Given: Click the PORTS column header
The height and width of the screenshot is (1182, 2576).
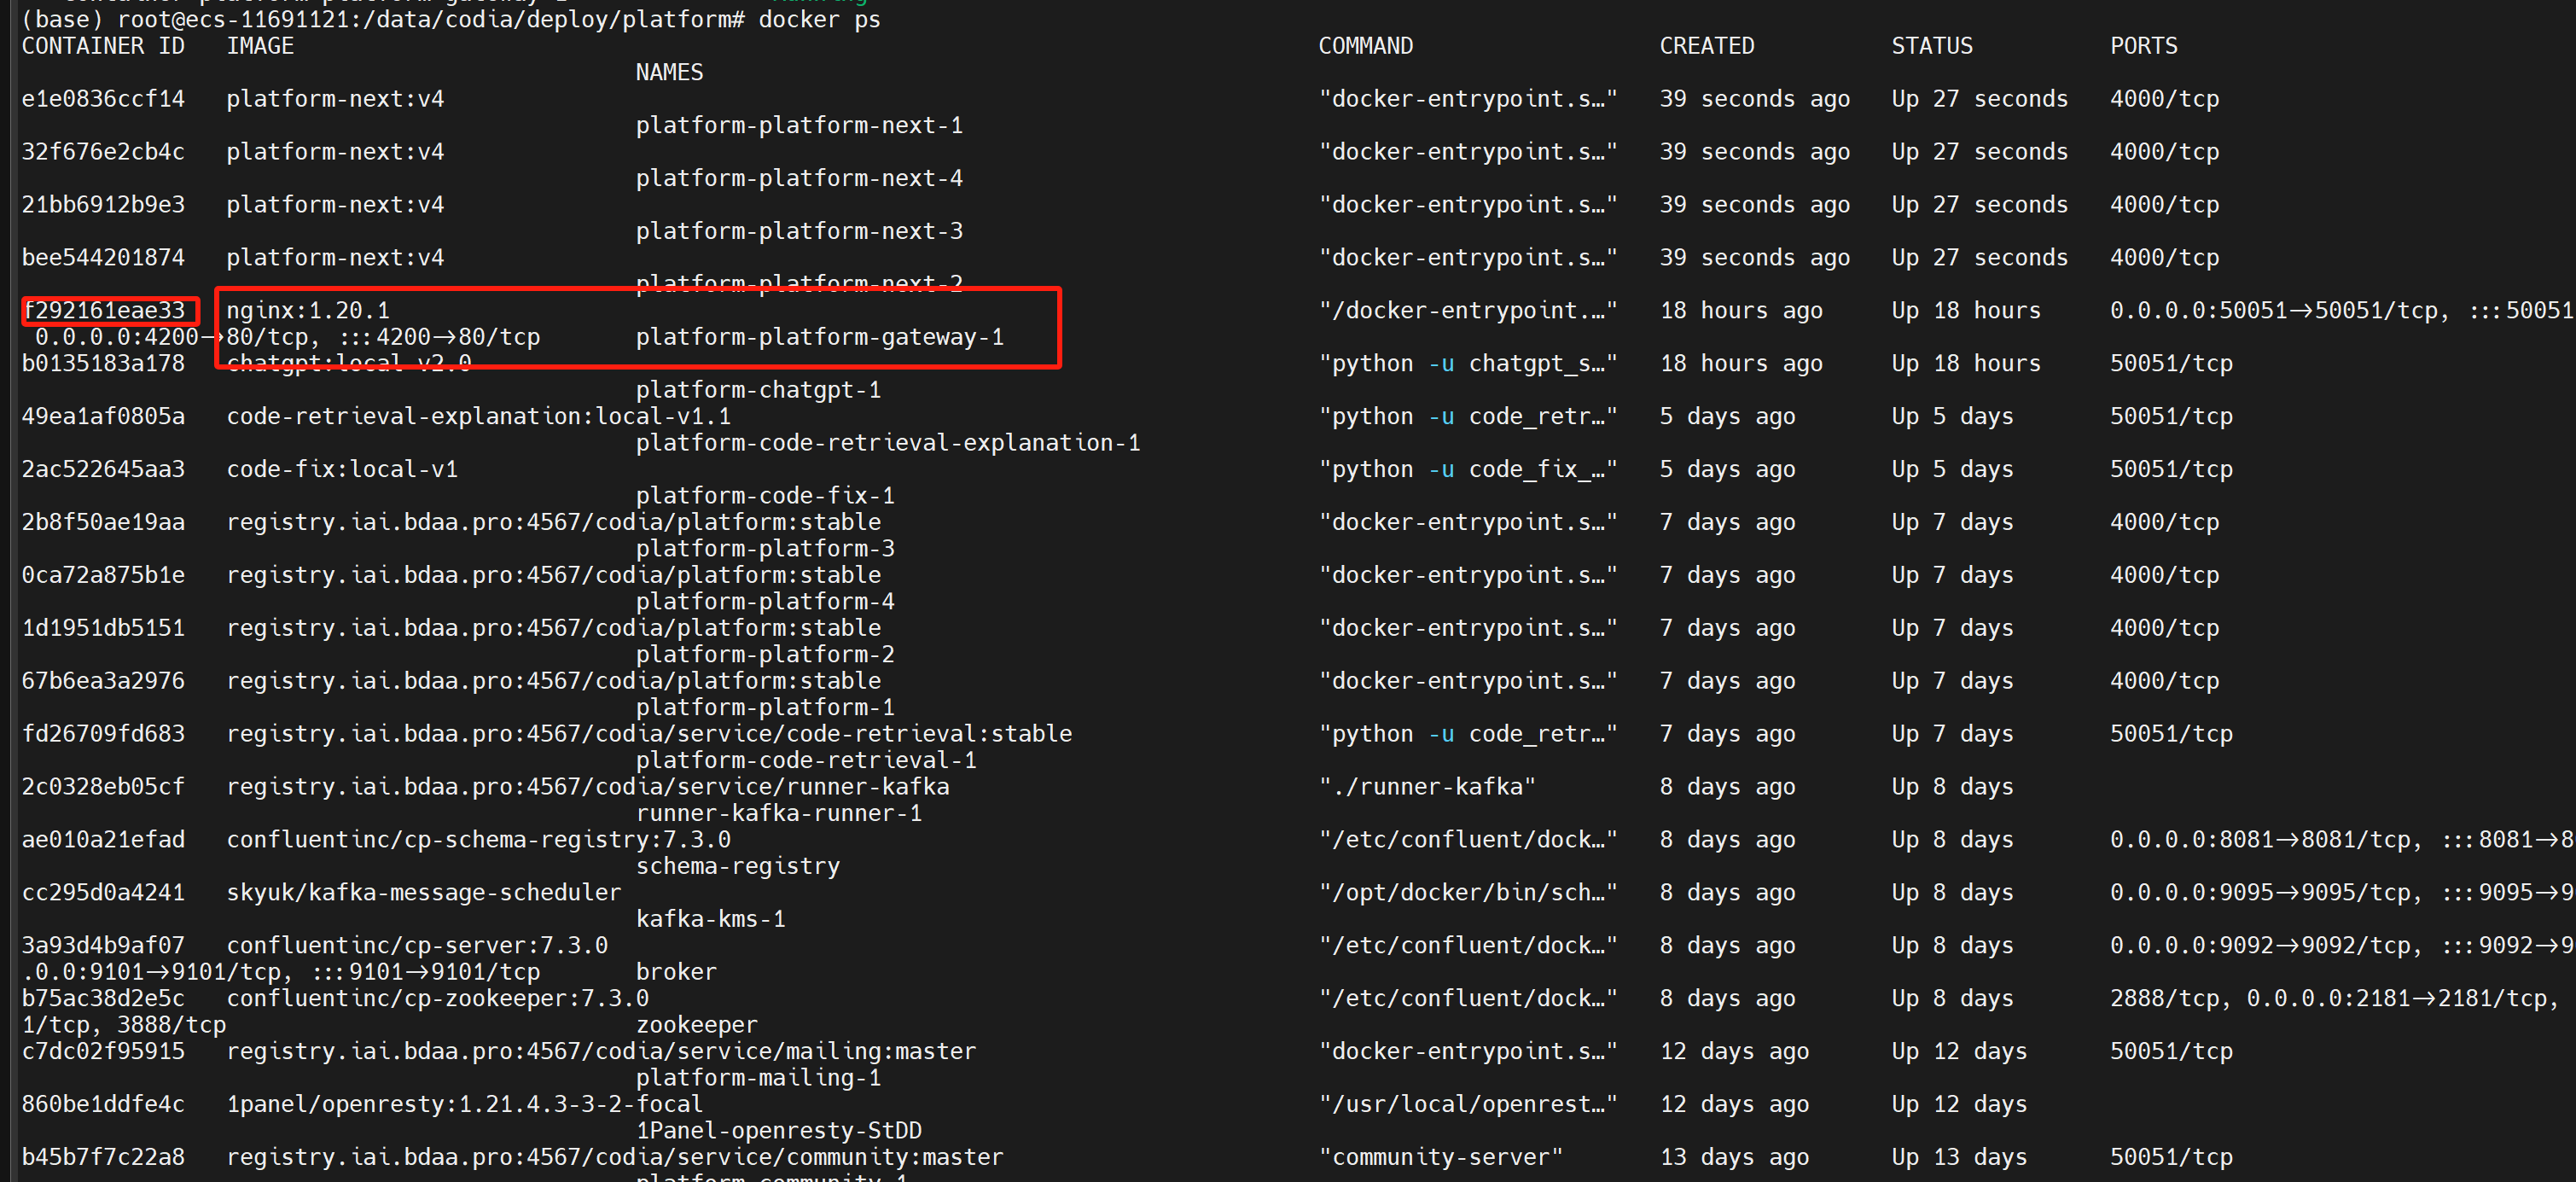Looking at the screenshot, I should [x=2143, y=46].
